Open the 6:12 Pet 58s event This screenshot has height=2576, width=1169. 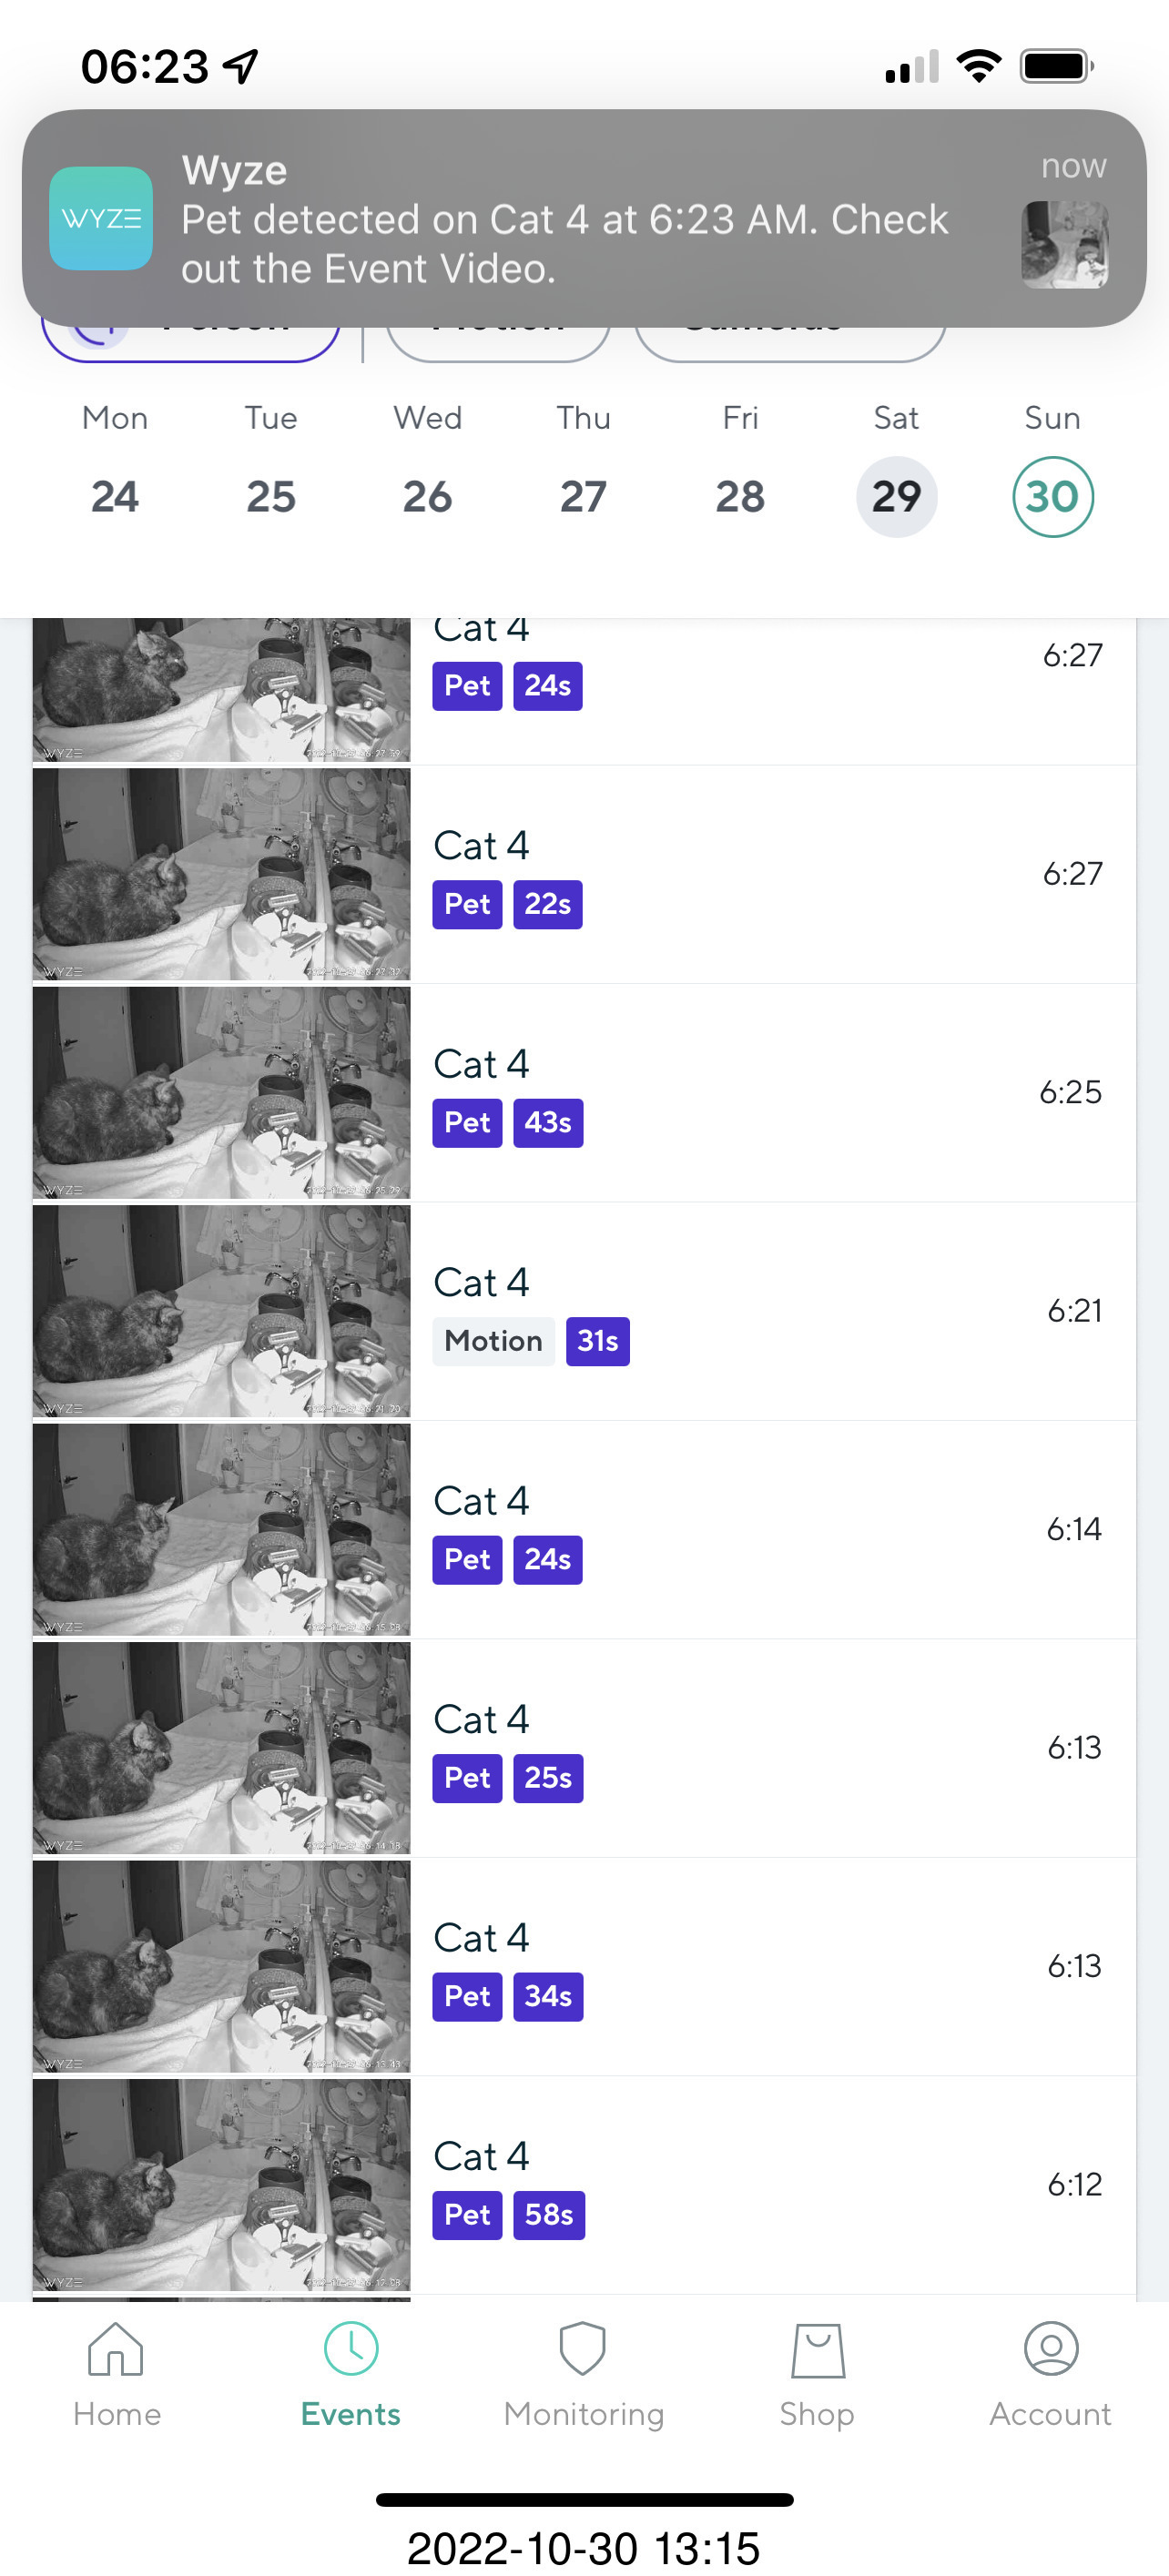[x=770, y=2185]
